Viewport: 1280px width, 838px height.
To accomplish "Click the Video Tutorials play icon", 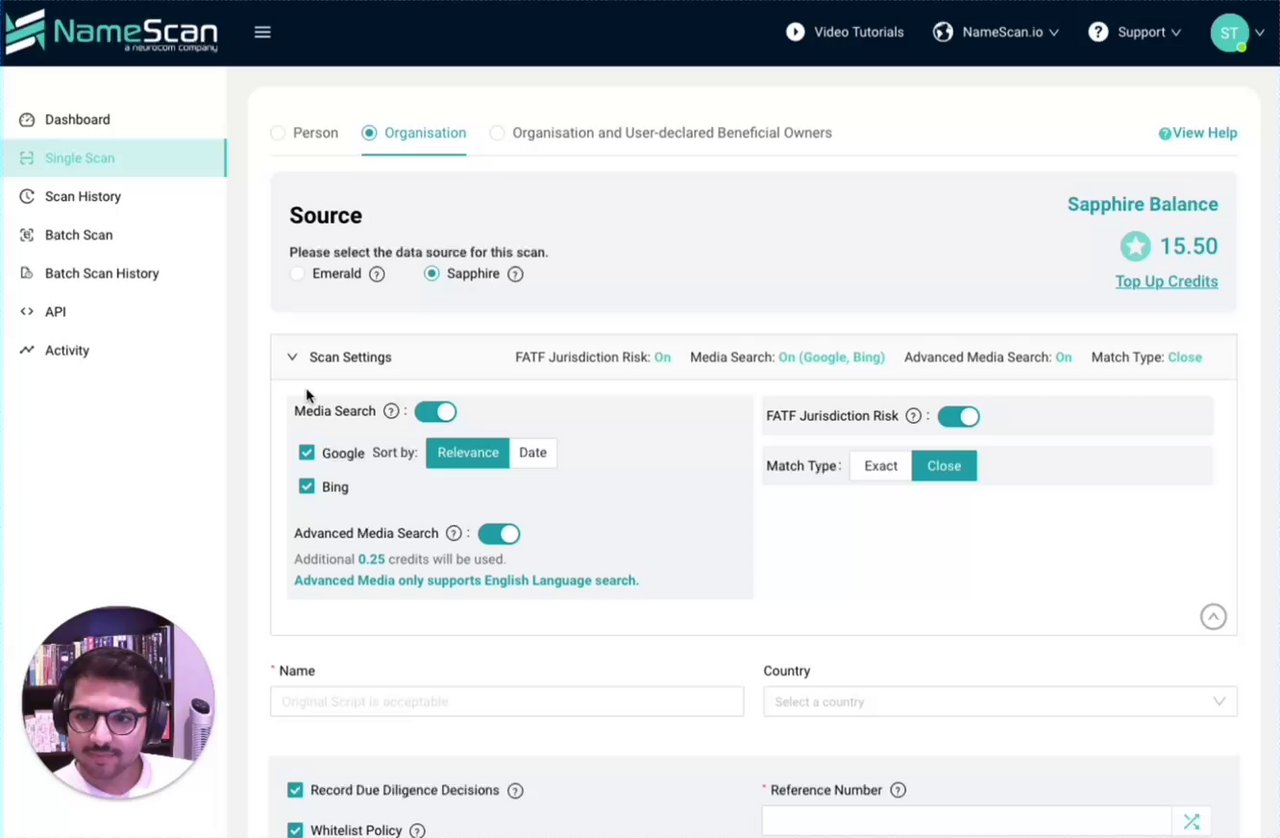I will point(795,32).
